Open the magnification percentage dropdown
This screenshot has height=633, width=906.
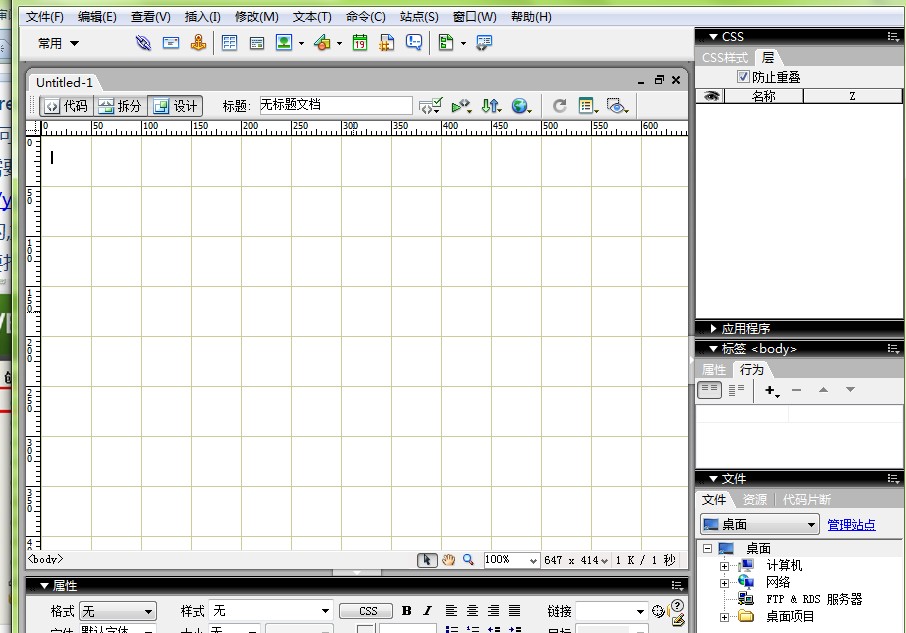coord(510,560)
